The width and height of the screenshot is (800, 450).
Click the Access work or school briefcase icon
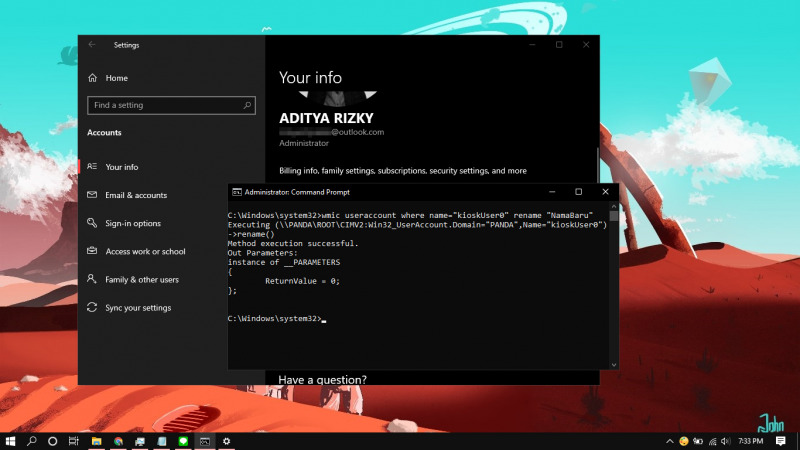[x=92, y=251]
